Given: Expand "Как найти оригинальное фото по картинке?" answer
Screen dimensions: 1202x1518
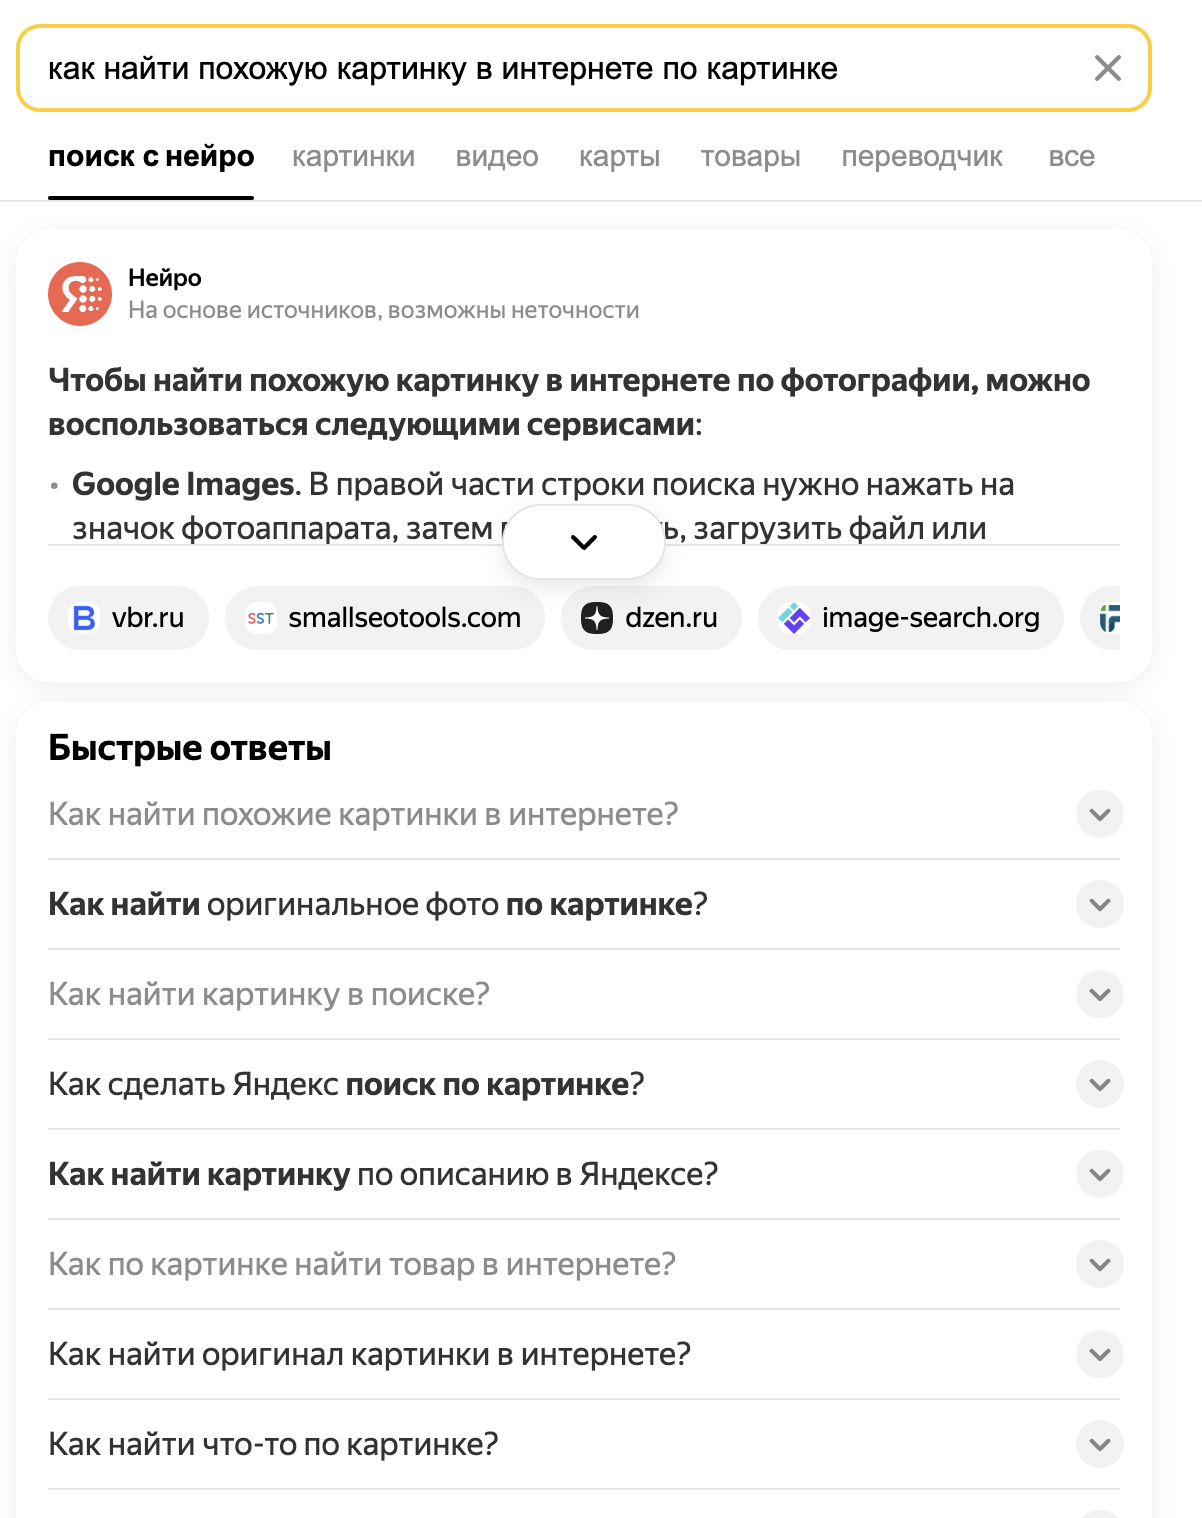Looking at the screenshot, I should pyautogui.click(x=1099, y=904).
